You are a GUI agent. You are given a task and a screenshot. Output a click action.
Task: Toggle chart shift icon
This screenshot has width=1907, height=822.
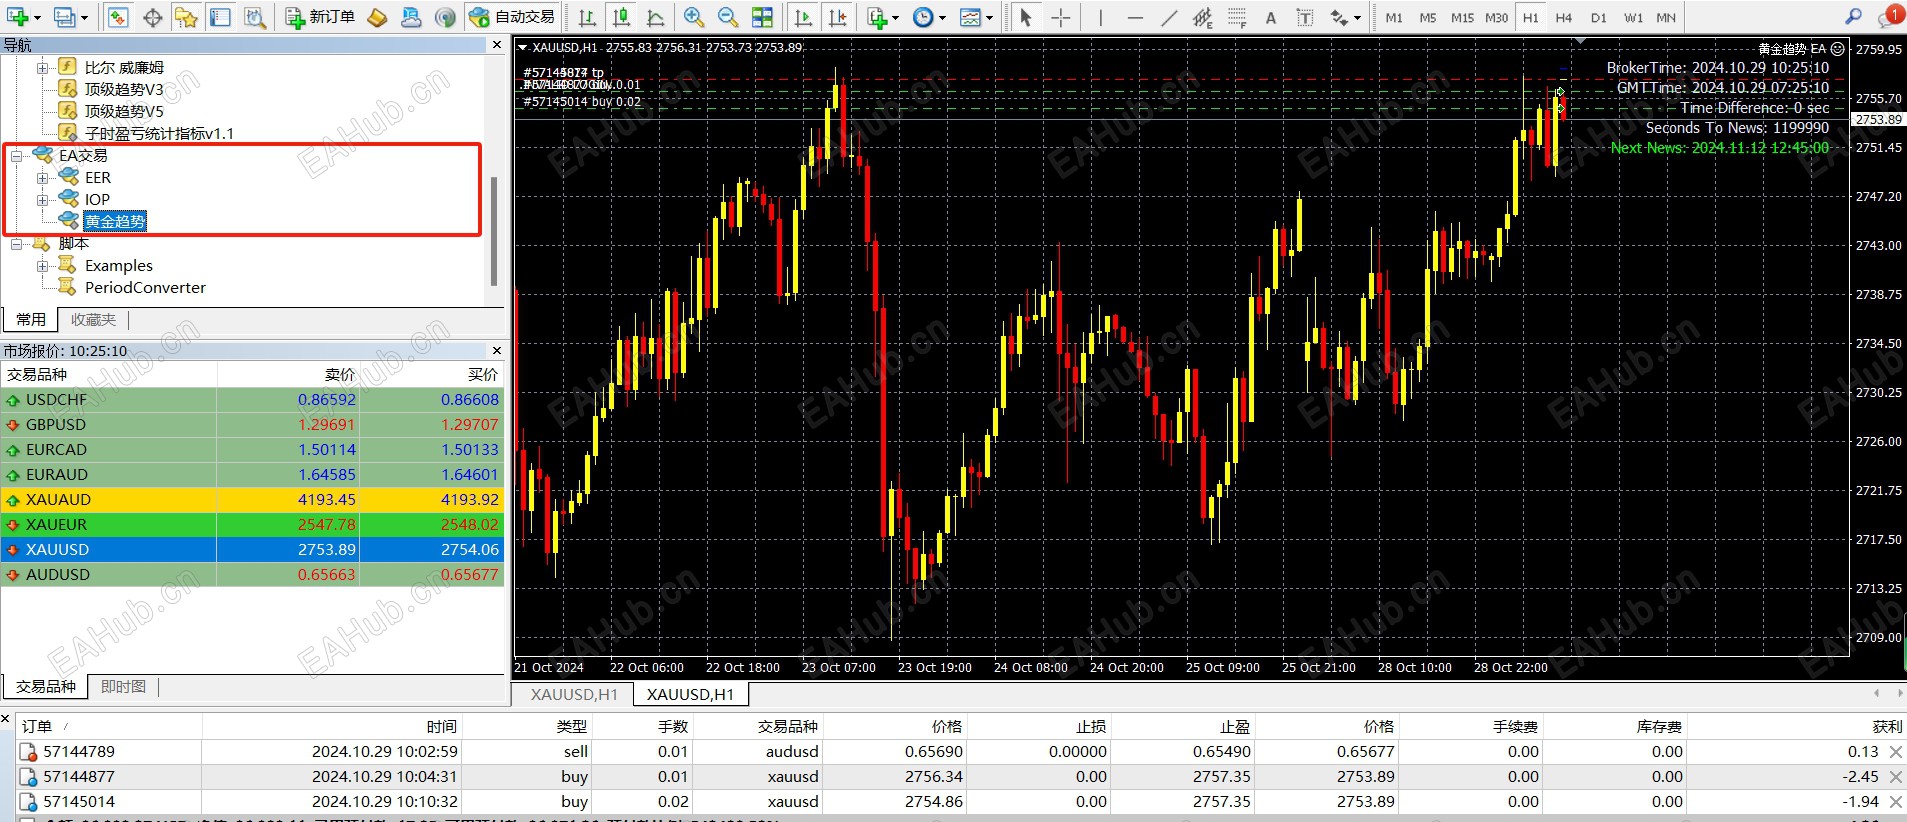point(838,17)
